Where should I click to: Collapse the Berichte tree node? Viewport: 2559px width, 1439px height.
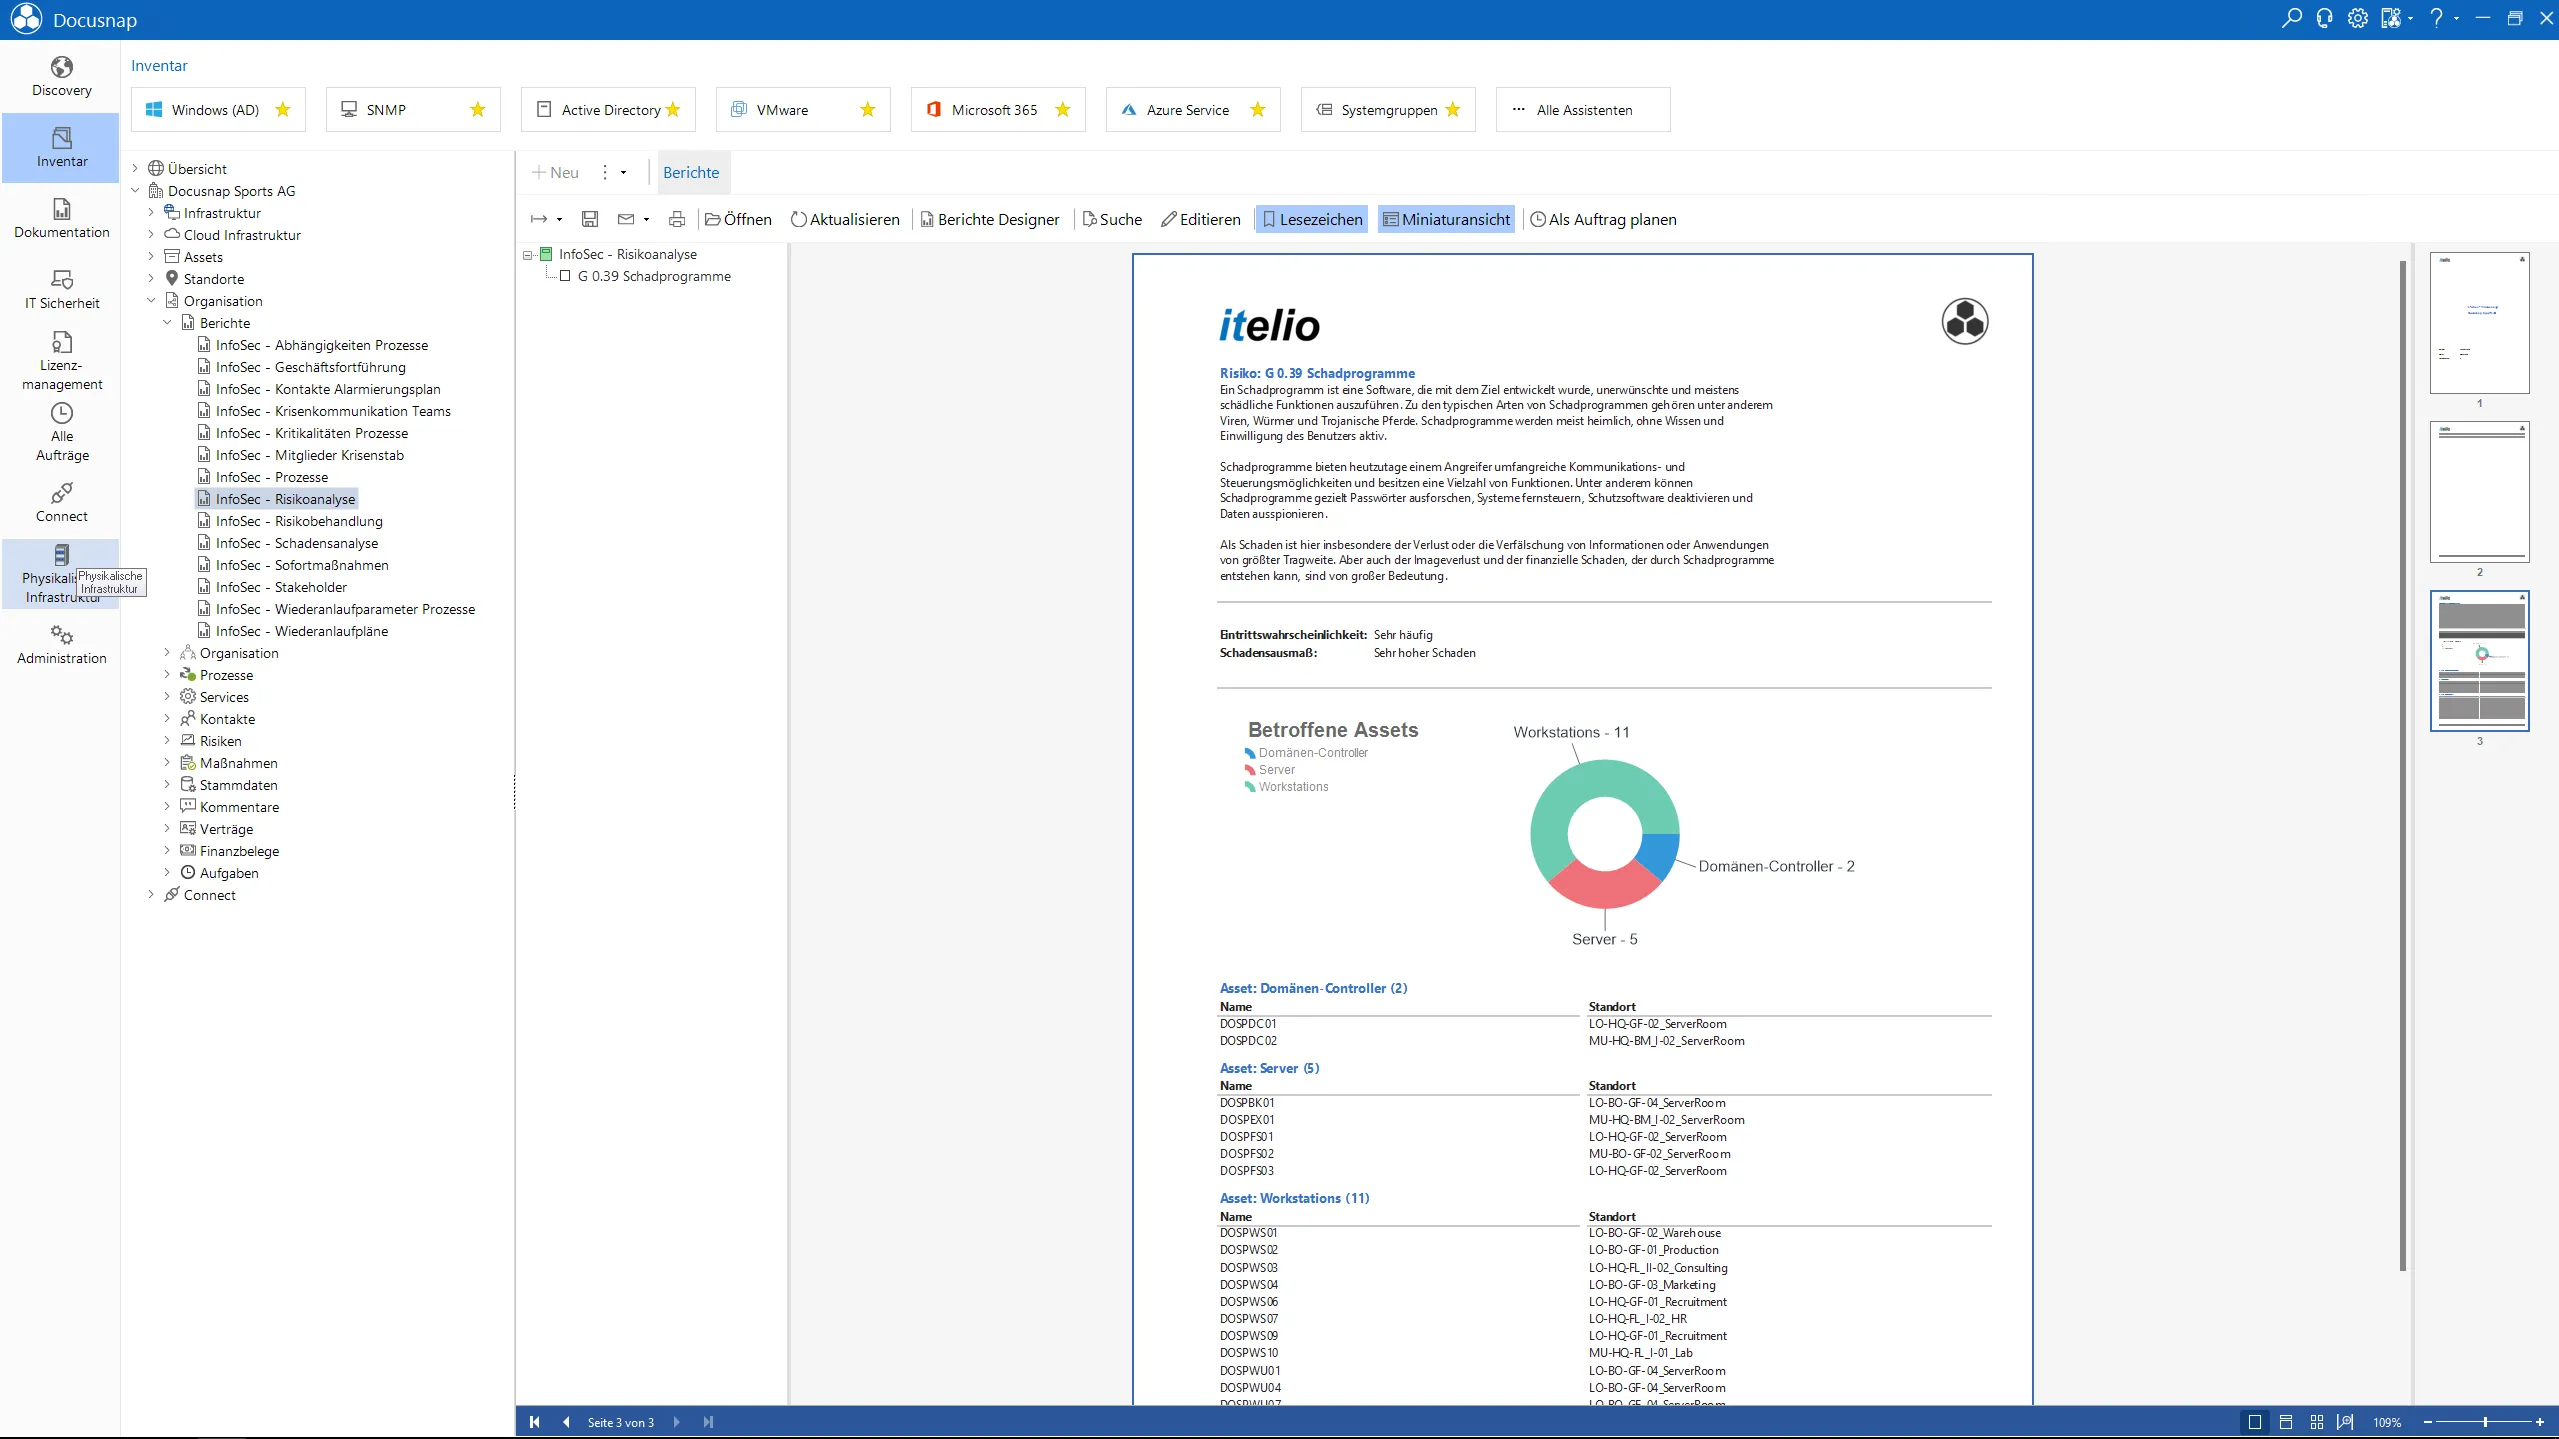[167, 322]
